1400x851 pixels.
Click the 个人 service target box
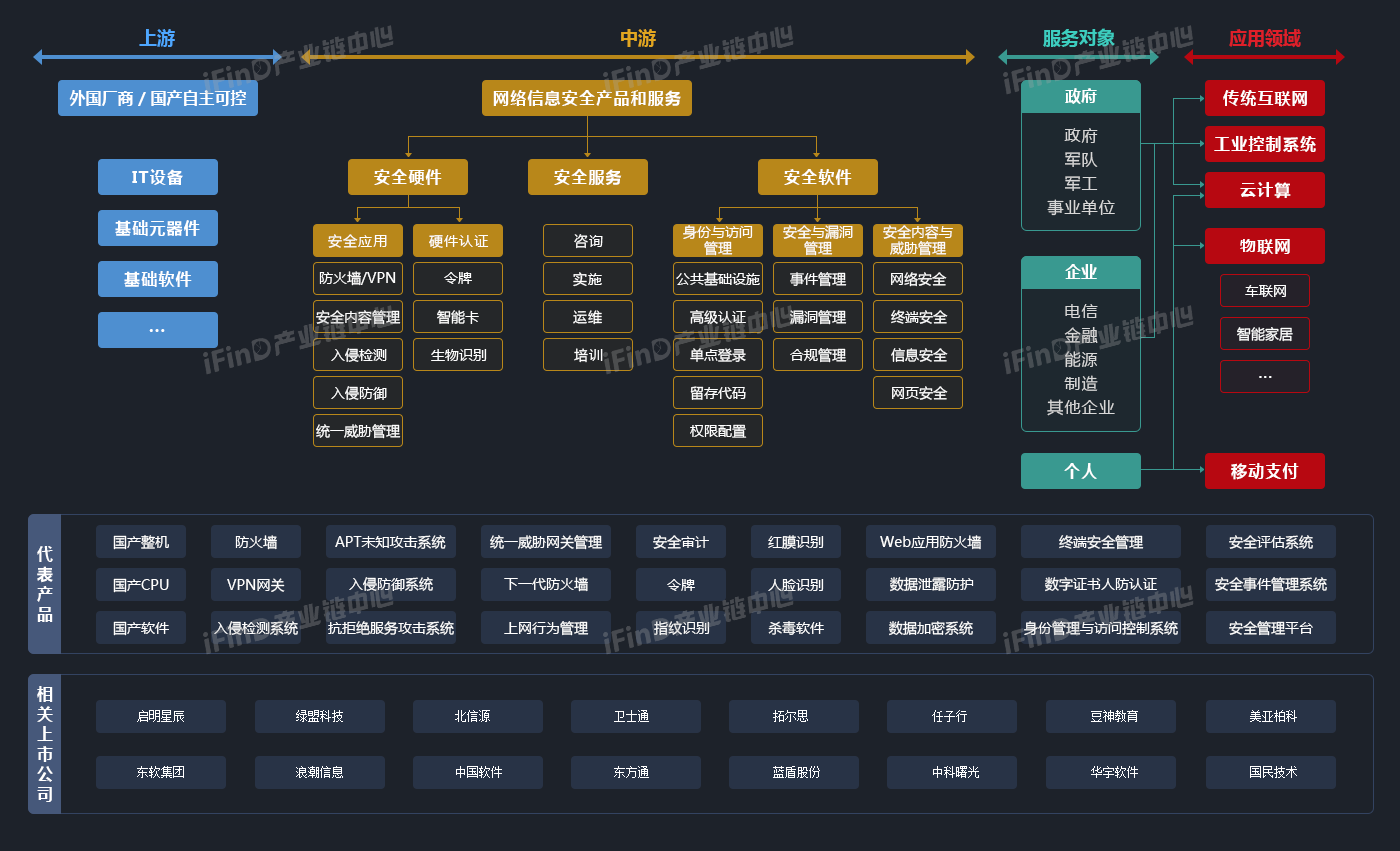coord(1080,470)
